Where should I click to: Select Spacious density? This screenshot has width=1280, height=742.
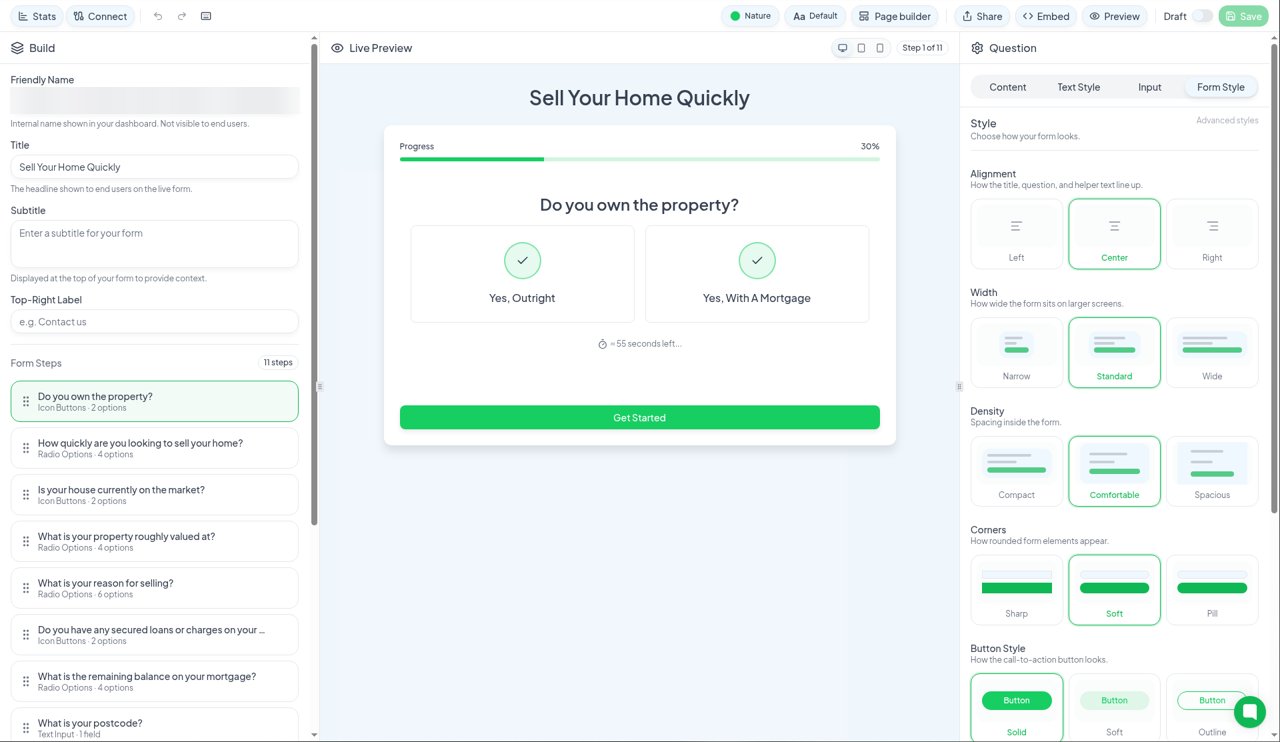pos(1212,471)
